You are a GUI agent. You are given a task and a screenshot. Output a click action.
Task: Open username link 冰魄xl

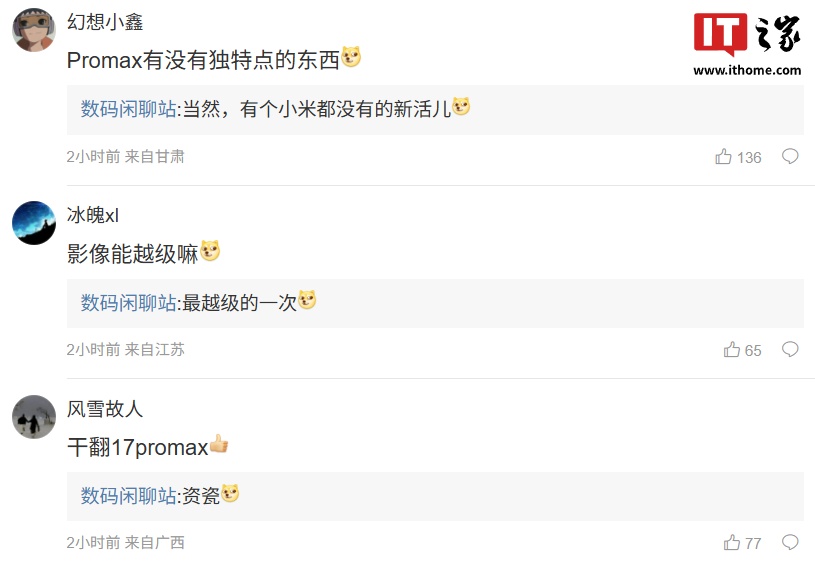pyautogui.click(x=93, y=215)
